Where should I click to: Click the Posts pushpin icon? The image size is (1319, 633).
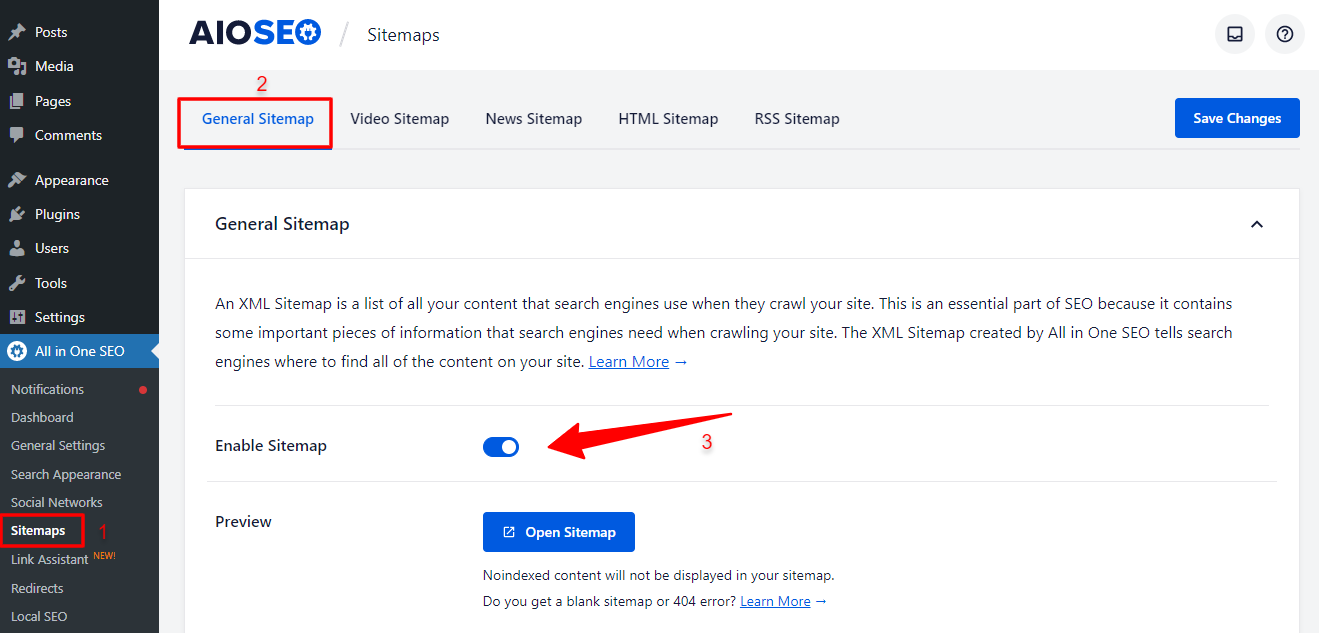[17, 32]
